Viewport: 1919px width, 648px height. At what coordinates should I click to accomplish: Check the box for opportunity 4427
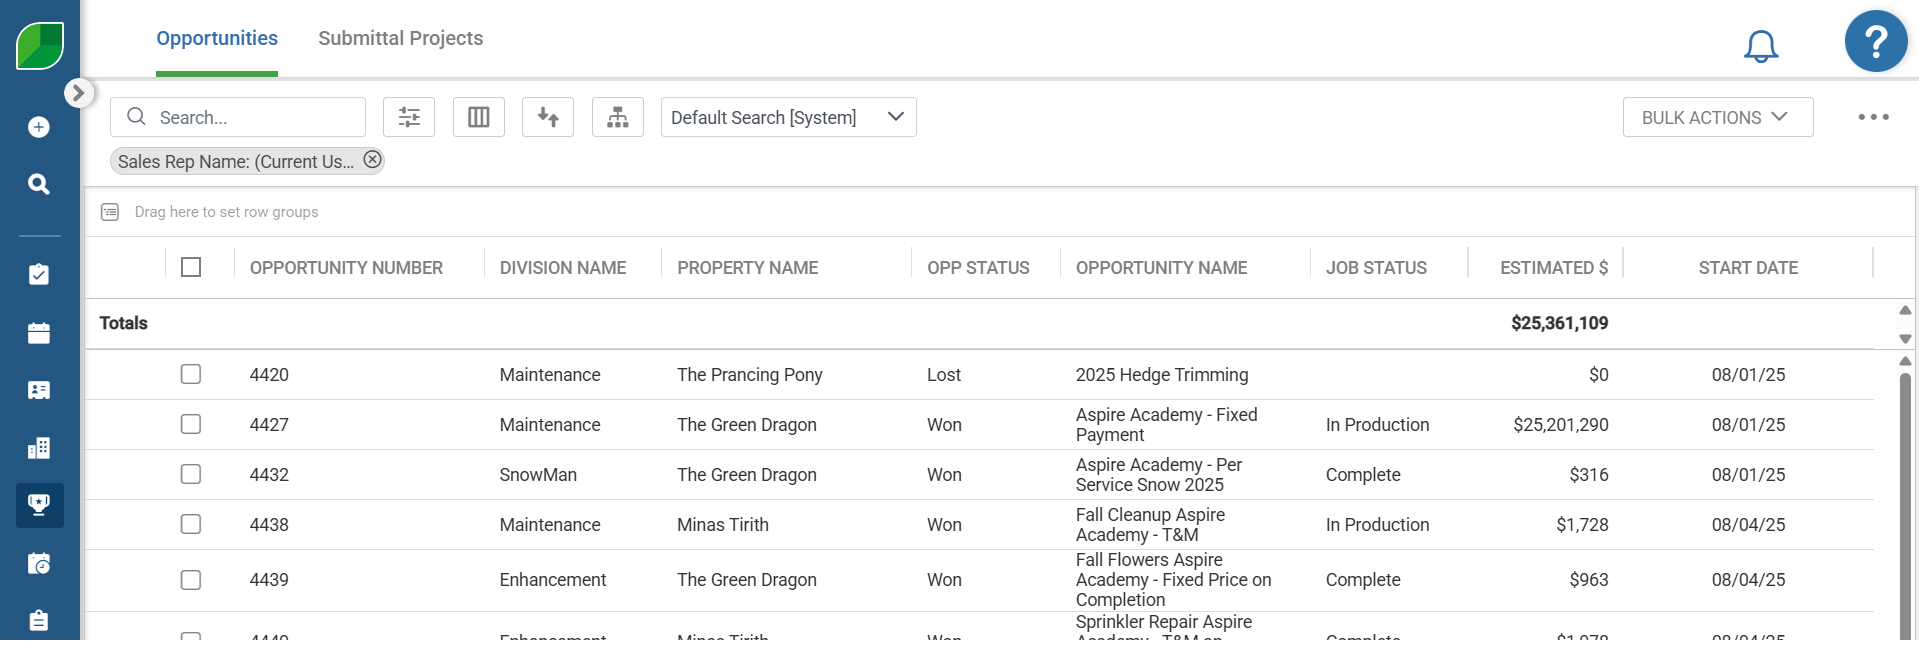click(191, 424)
